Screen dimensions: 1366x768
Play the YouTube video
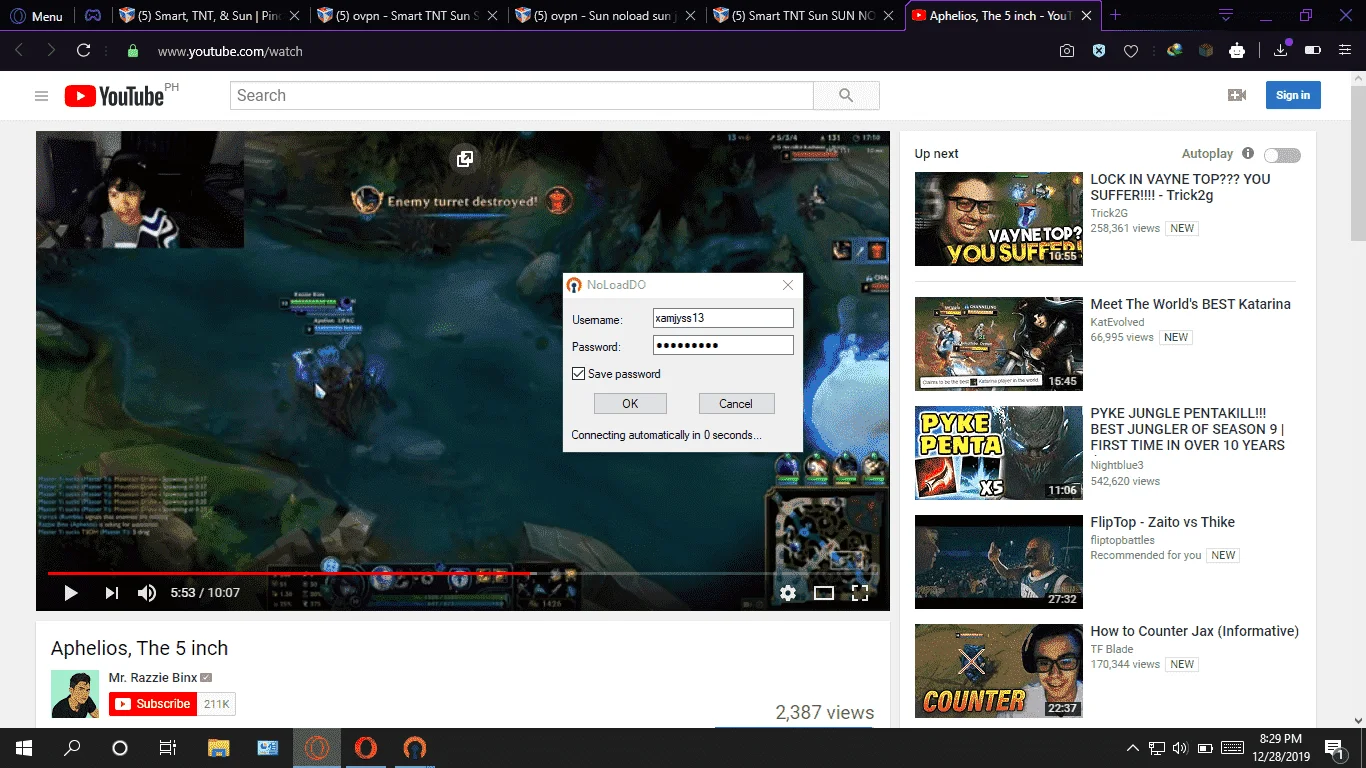(x=71, y=593)
